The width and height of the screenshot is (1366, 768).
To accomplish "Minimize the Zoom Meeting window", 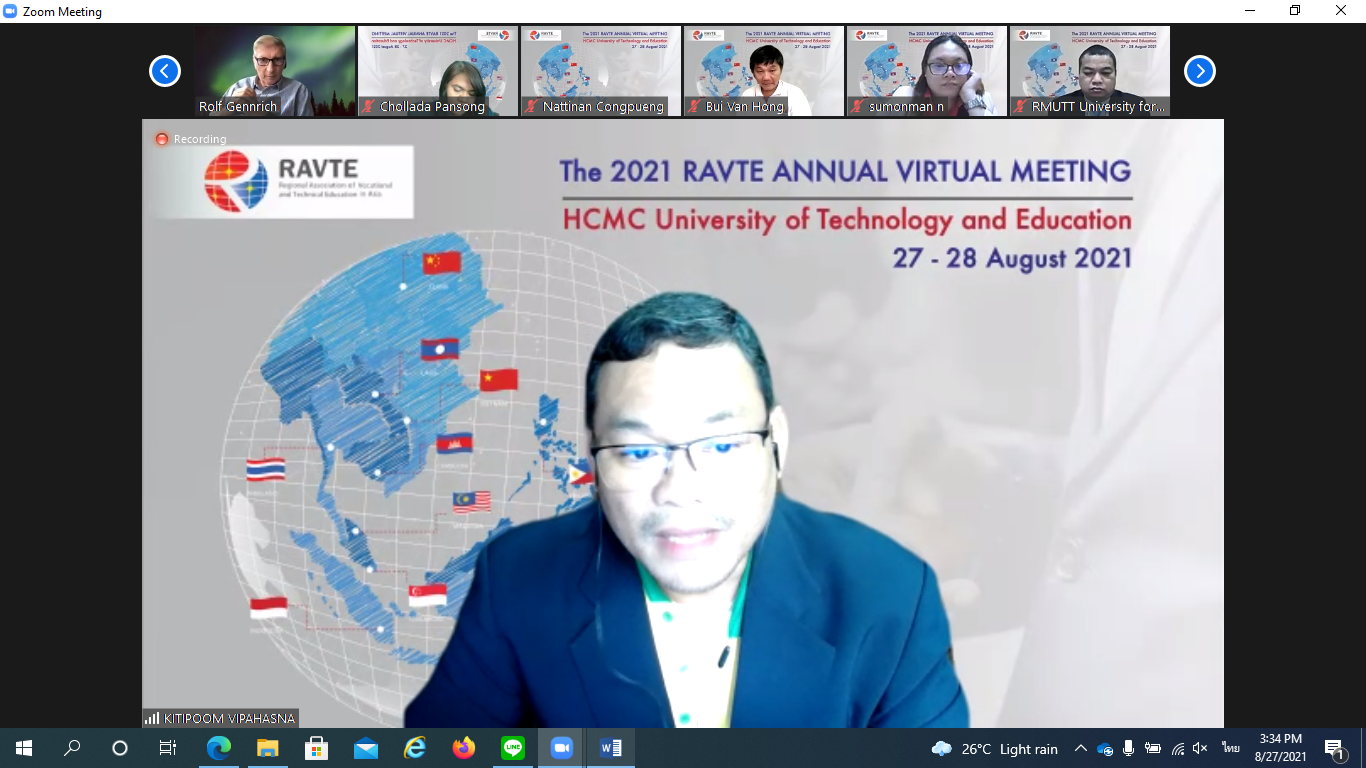I will (1250, 11).
